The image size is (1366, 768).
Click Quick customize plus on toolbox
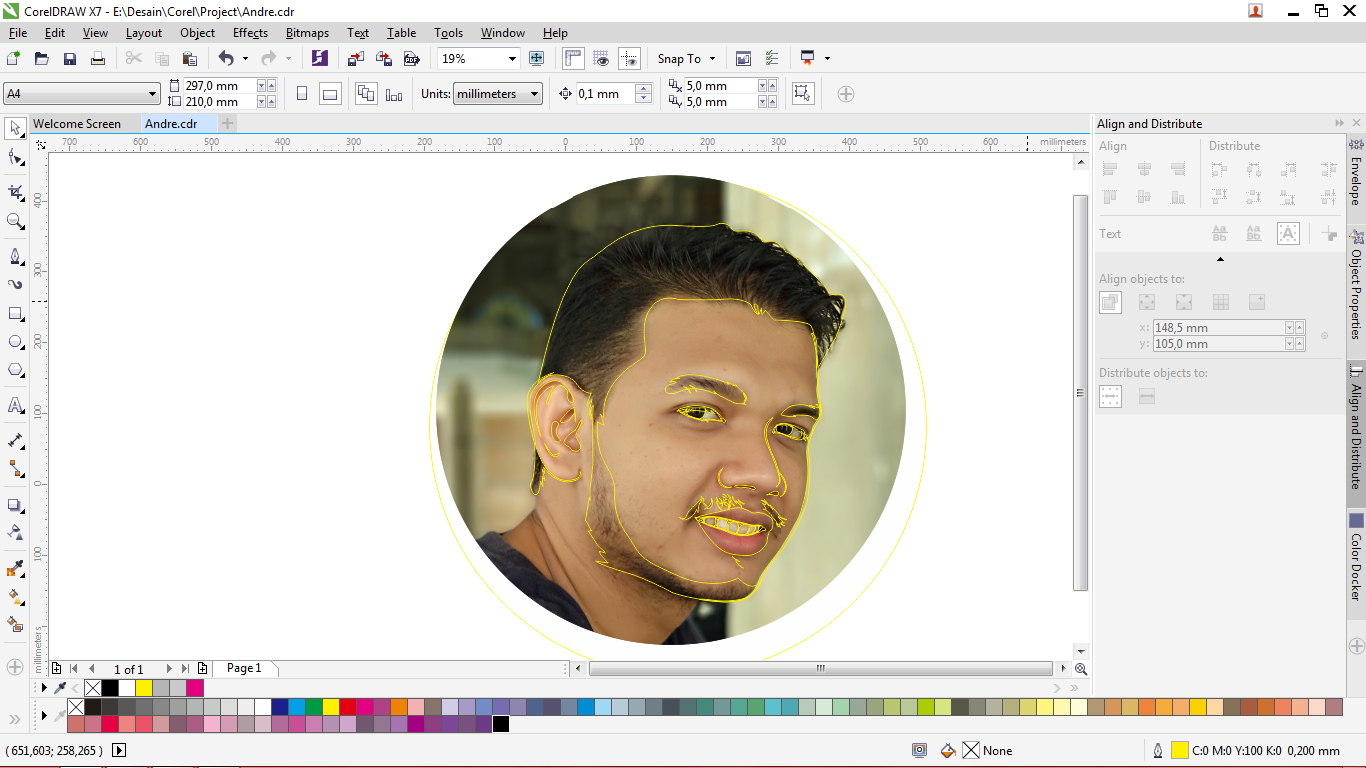point(15,666)
